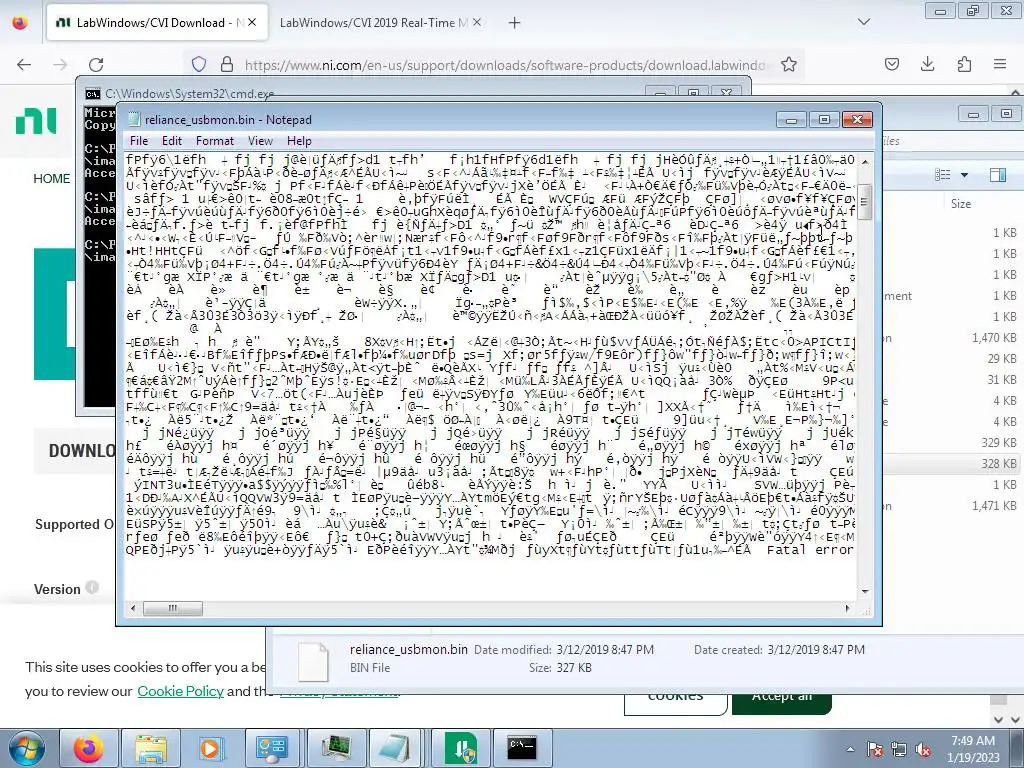This screenshot has width=1024, height=768.
Task: Click the tracking protection shield icon
Action: pyautogui.click(x=199, y=65)
